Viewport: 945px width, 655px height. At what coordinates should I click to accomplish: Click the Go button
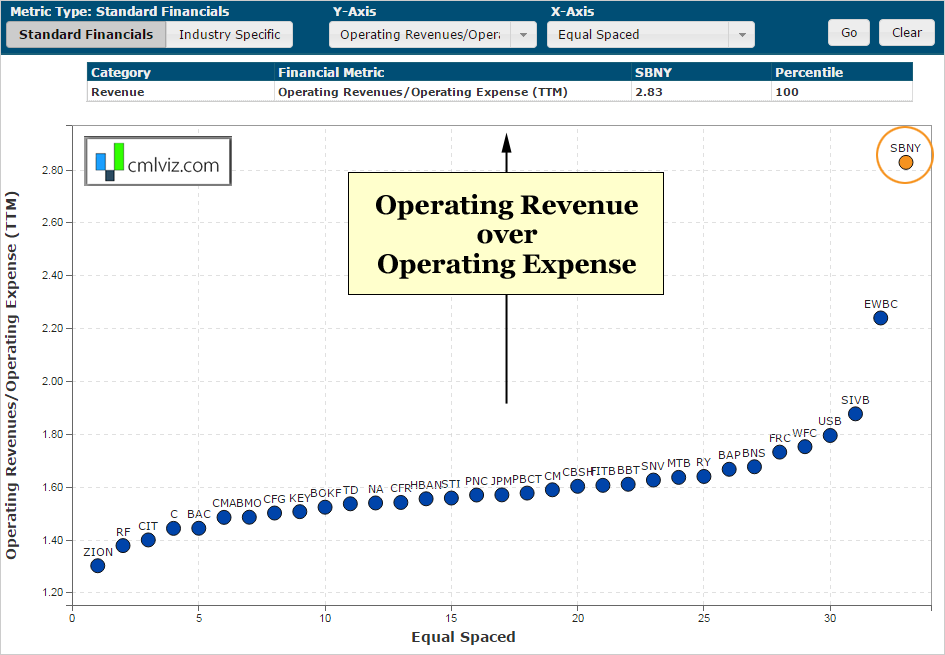[849, 33]
